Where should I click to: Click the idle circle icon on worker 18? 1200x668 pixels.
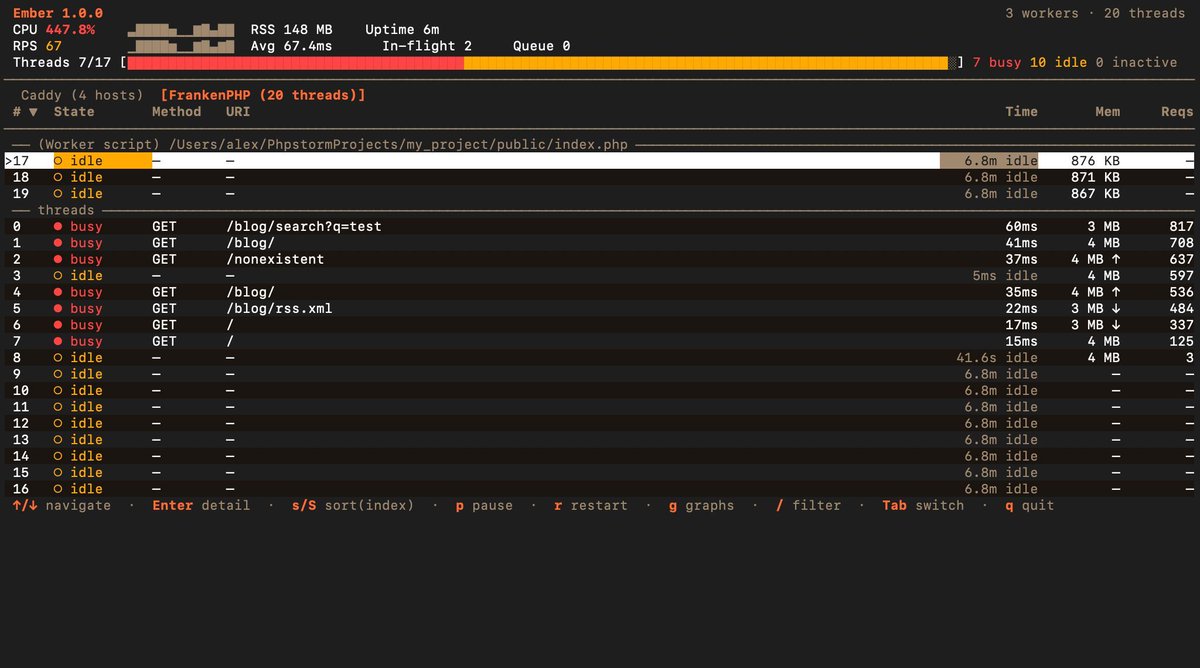click(58, 177)
